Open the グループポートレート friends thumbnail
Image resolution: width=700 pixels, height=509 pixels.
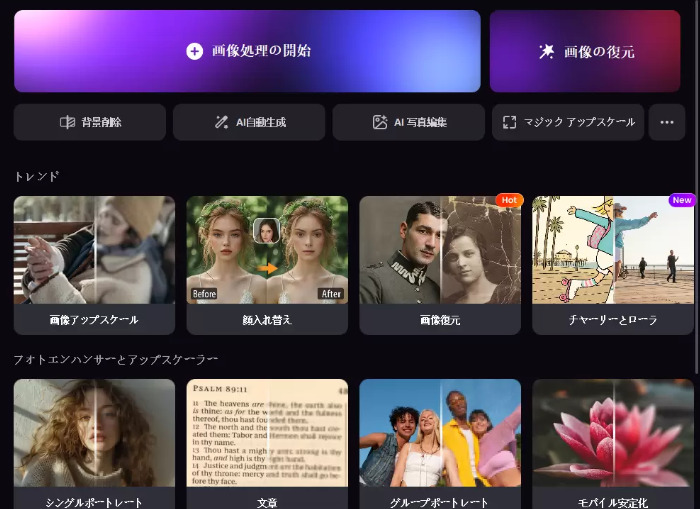[440, 433]
